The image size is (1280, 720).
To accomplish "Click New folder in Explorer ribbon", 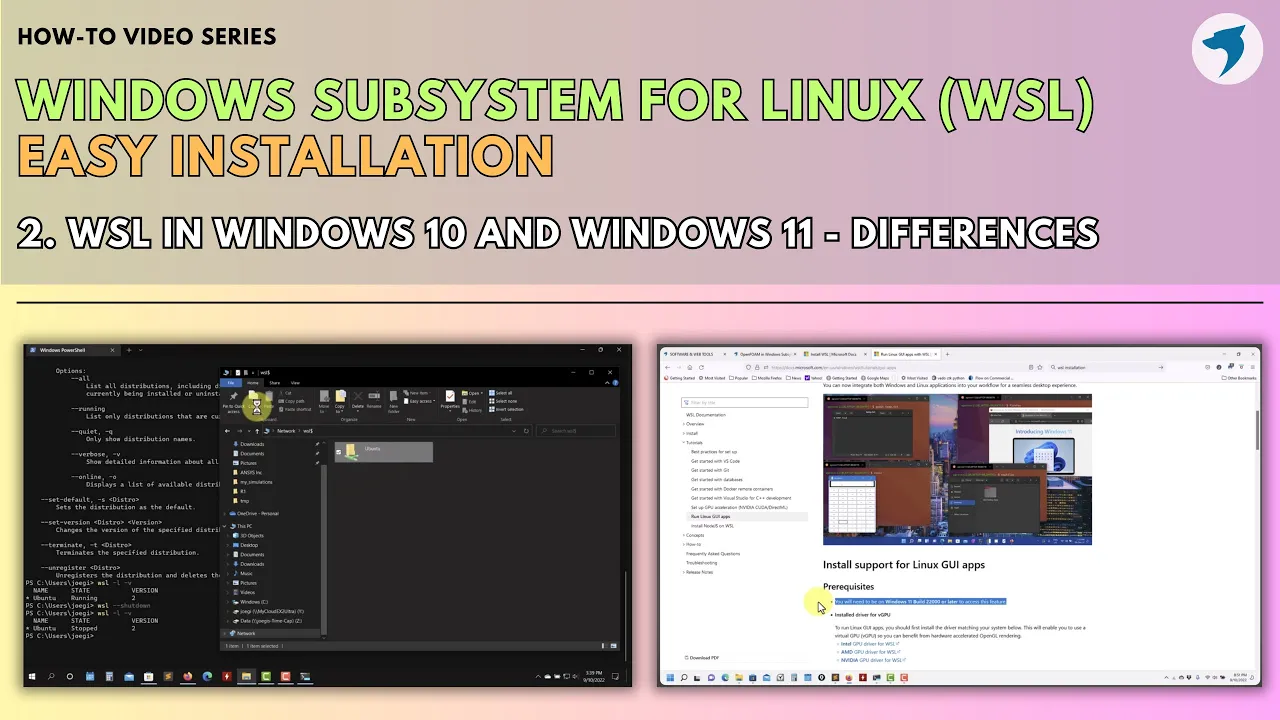I will click(393, 400).
